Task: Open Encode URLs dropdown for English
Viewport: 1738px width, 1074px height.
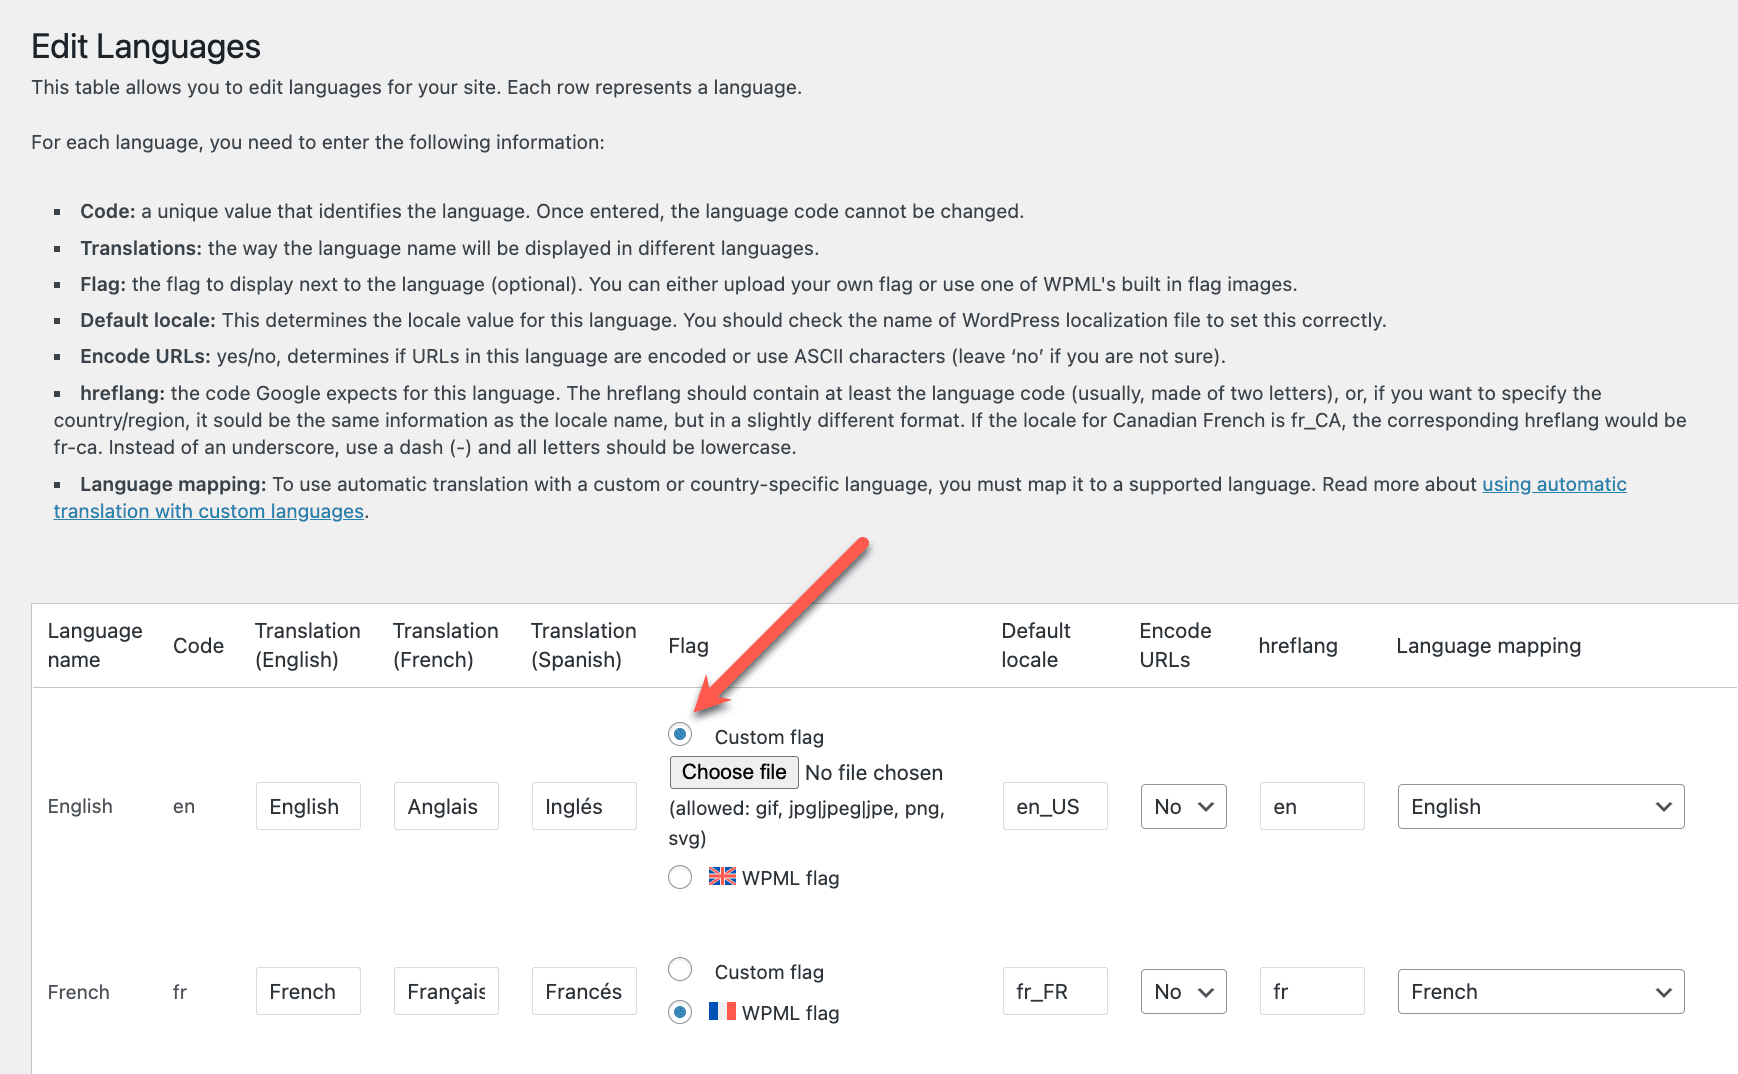Action: coord(1183,806)
